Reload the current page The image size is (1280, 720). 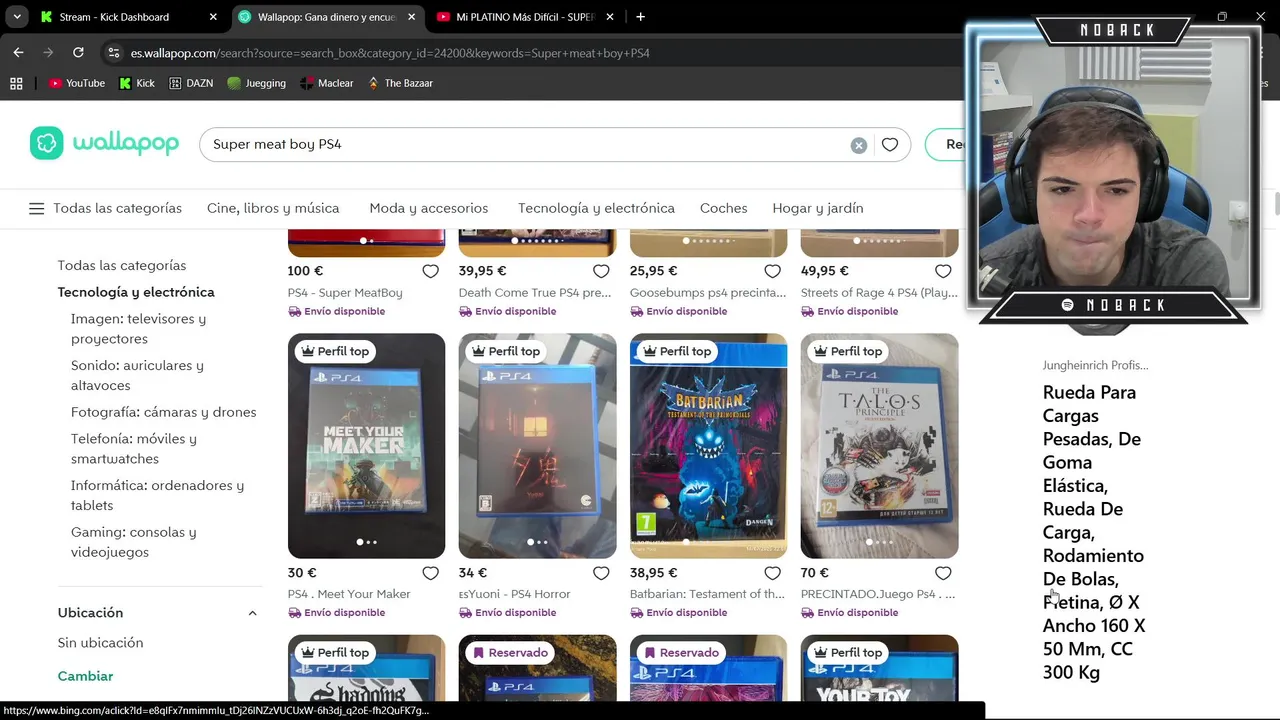click(78, 53)
